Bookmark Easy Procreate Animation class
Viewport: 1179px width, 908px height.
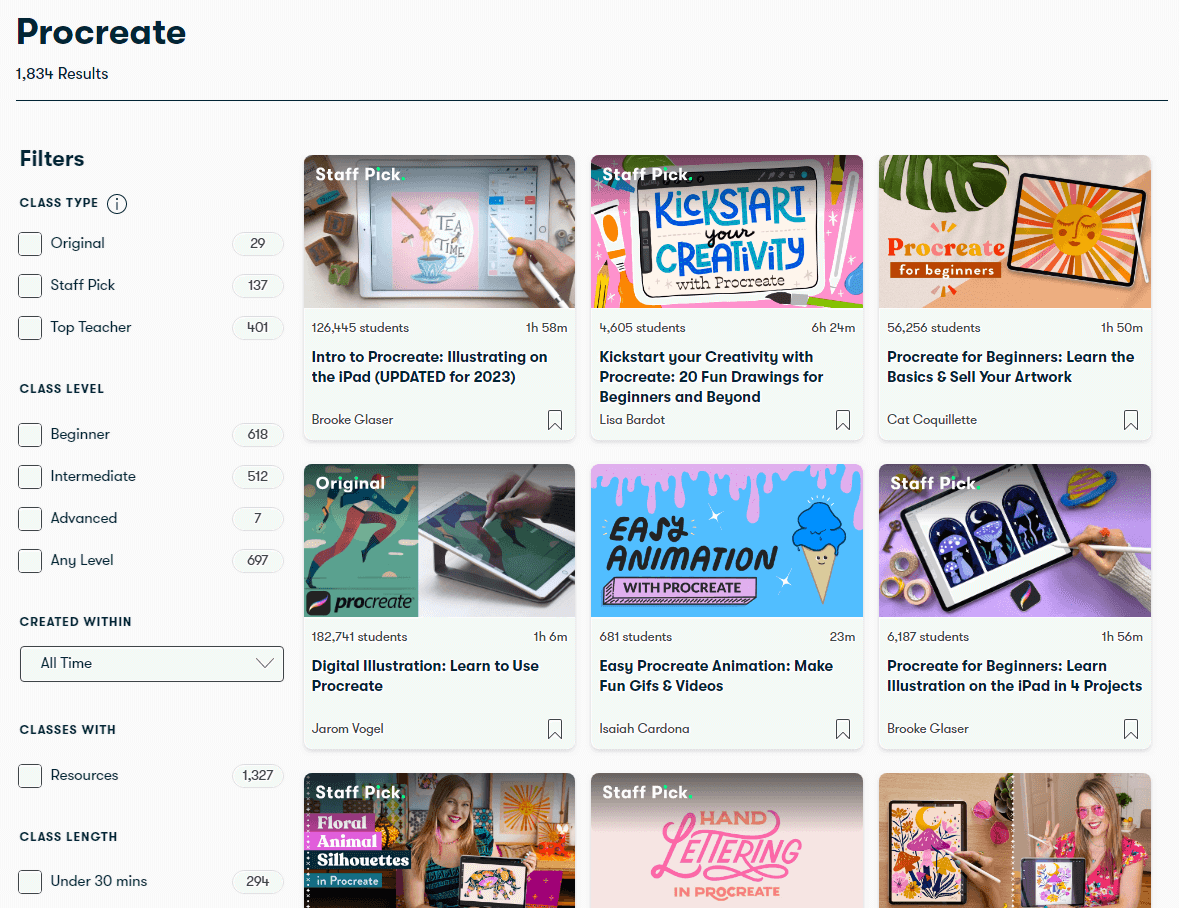click(x=843, y=729)
